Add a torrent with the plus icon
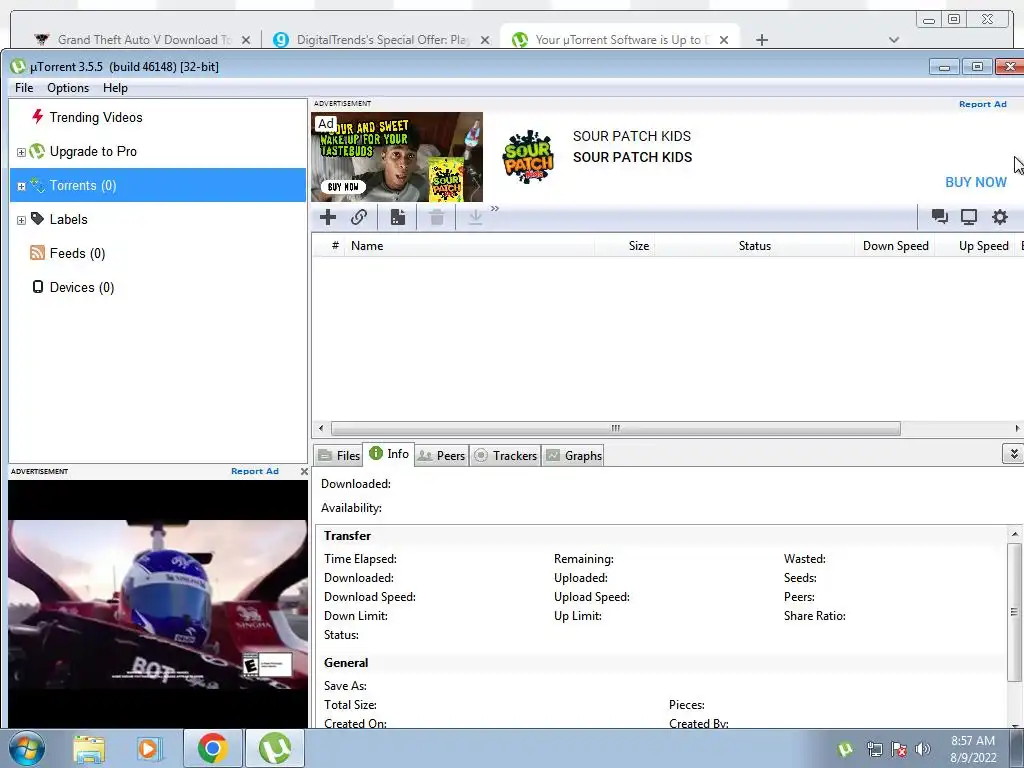This screenshot has width=1024, height=768. 328,217
